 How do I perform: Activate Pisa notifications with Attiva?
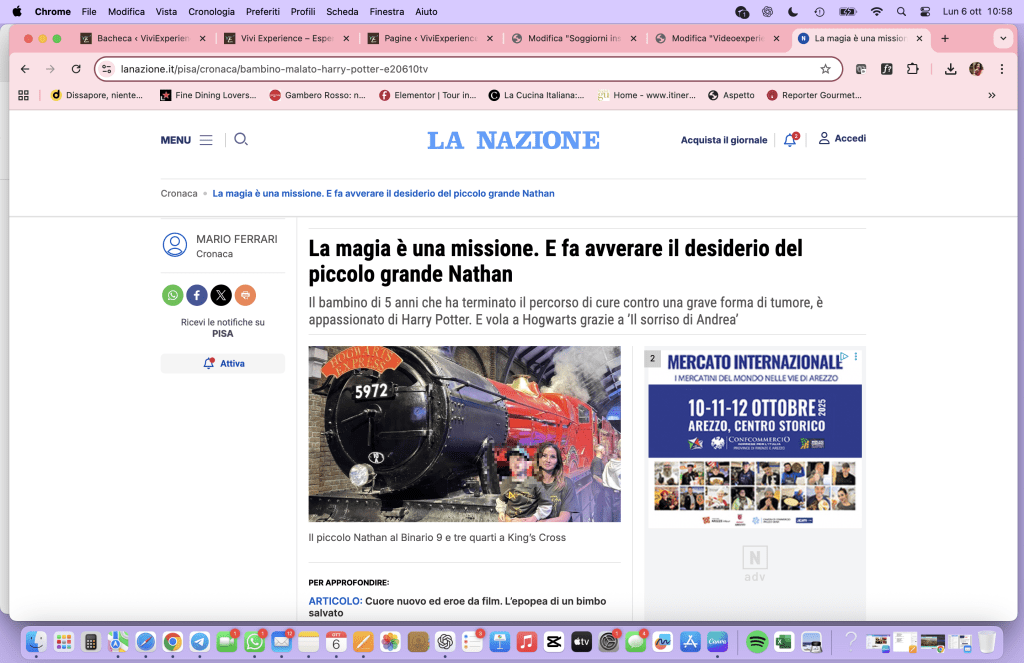coord(223,364)
